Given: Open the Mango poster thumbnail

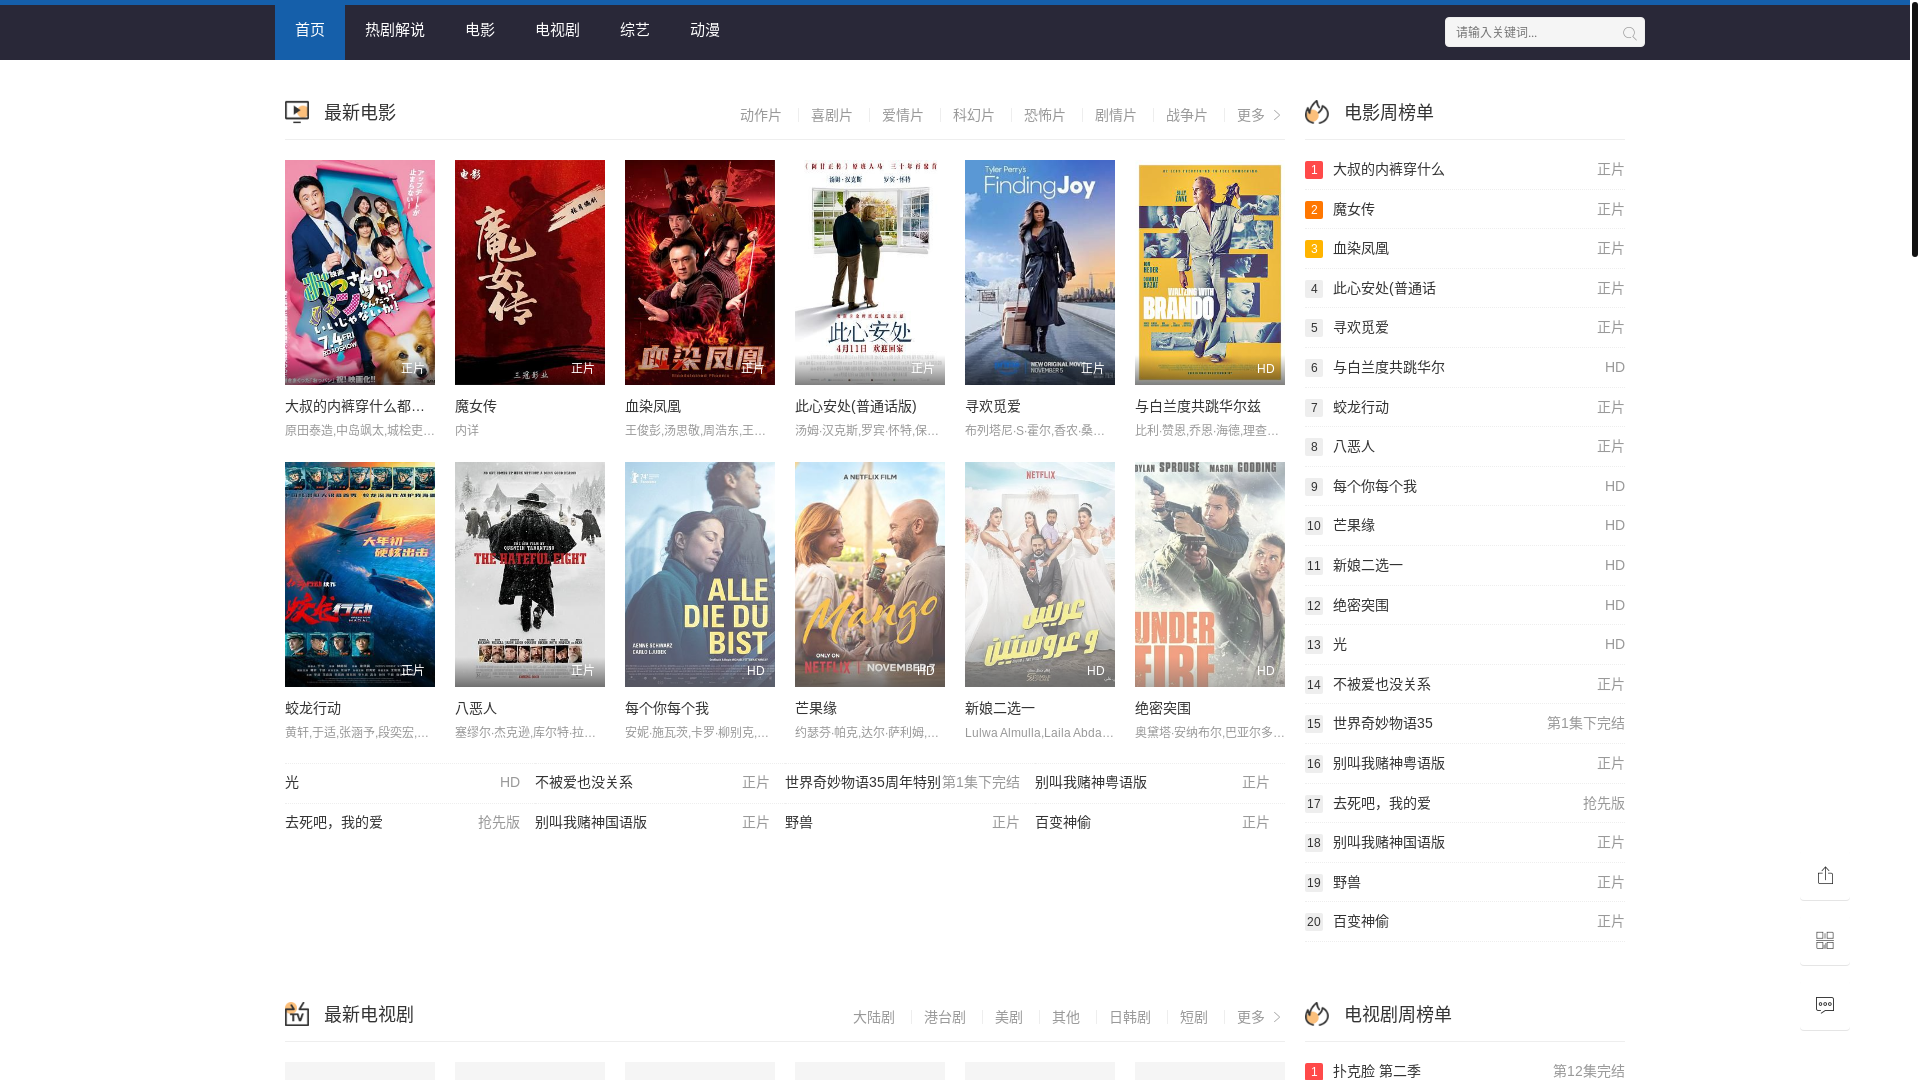Looking at the screenshot, I should 870,574.
